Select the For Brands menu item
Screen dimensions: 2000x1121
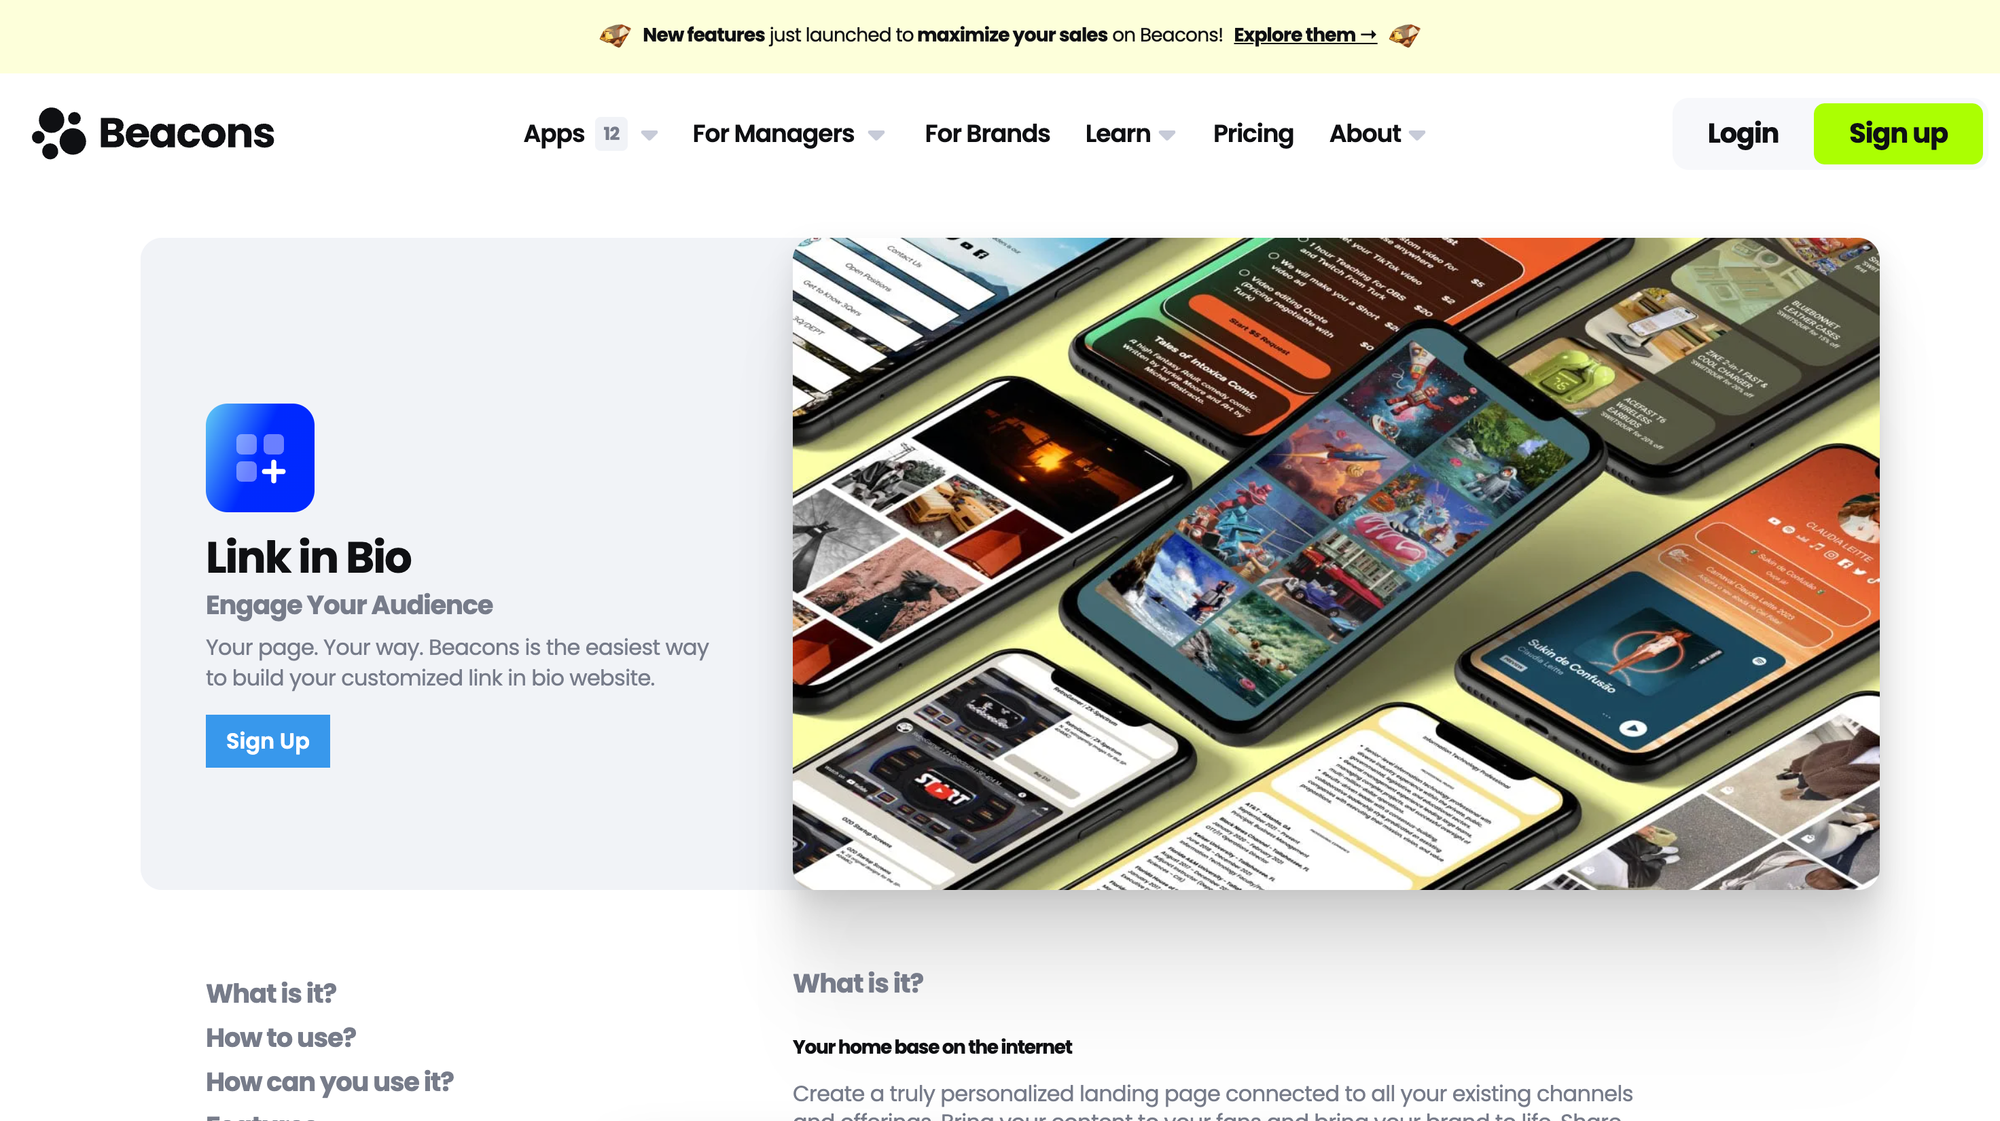988,133
